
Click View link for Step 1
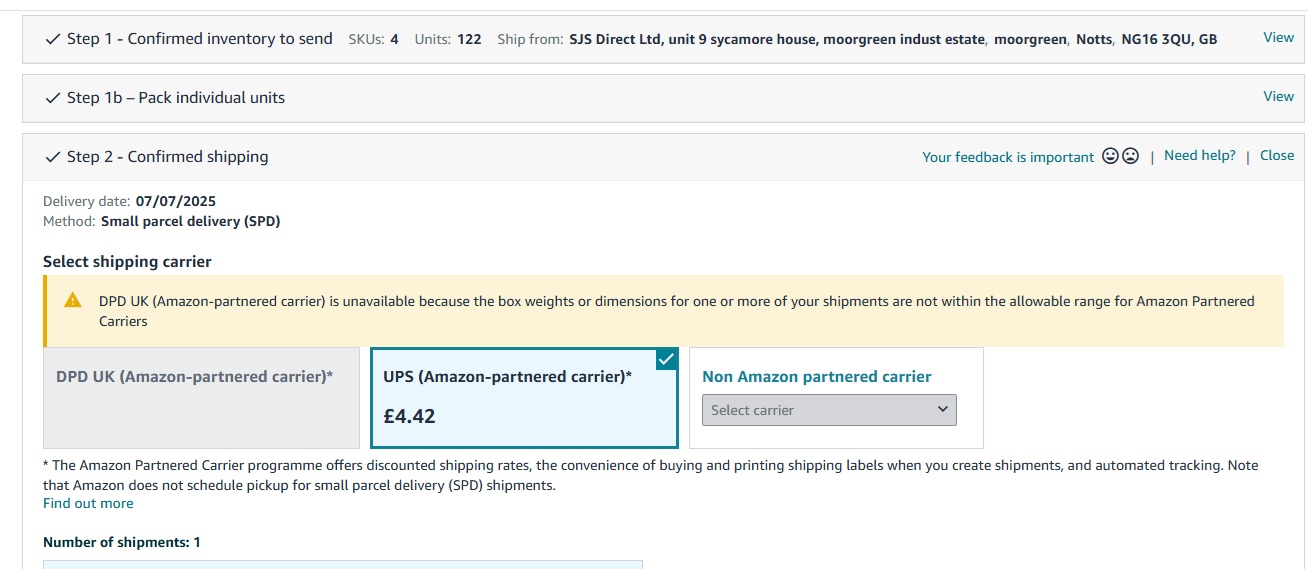(1278, 37)
